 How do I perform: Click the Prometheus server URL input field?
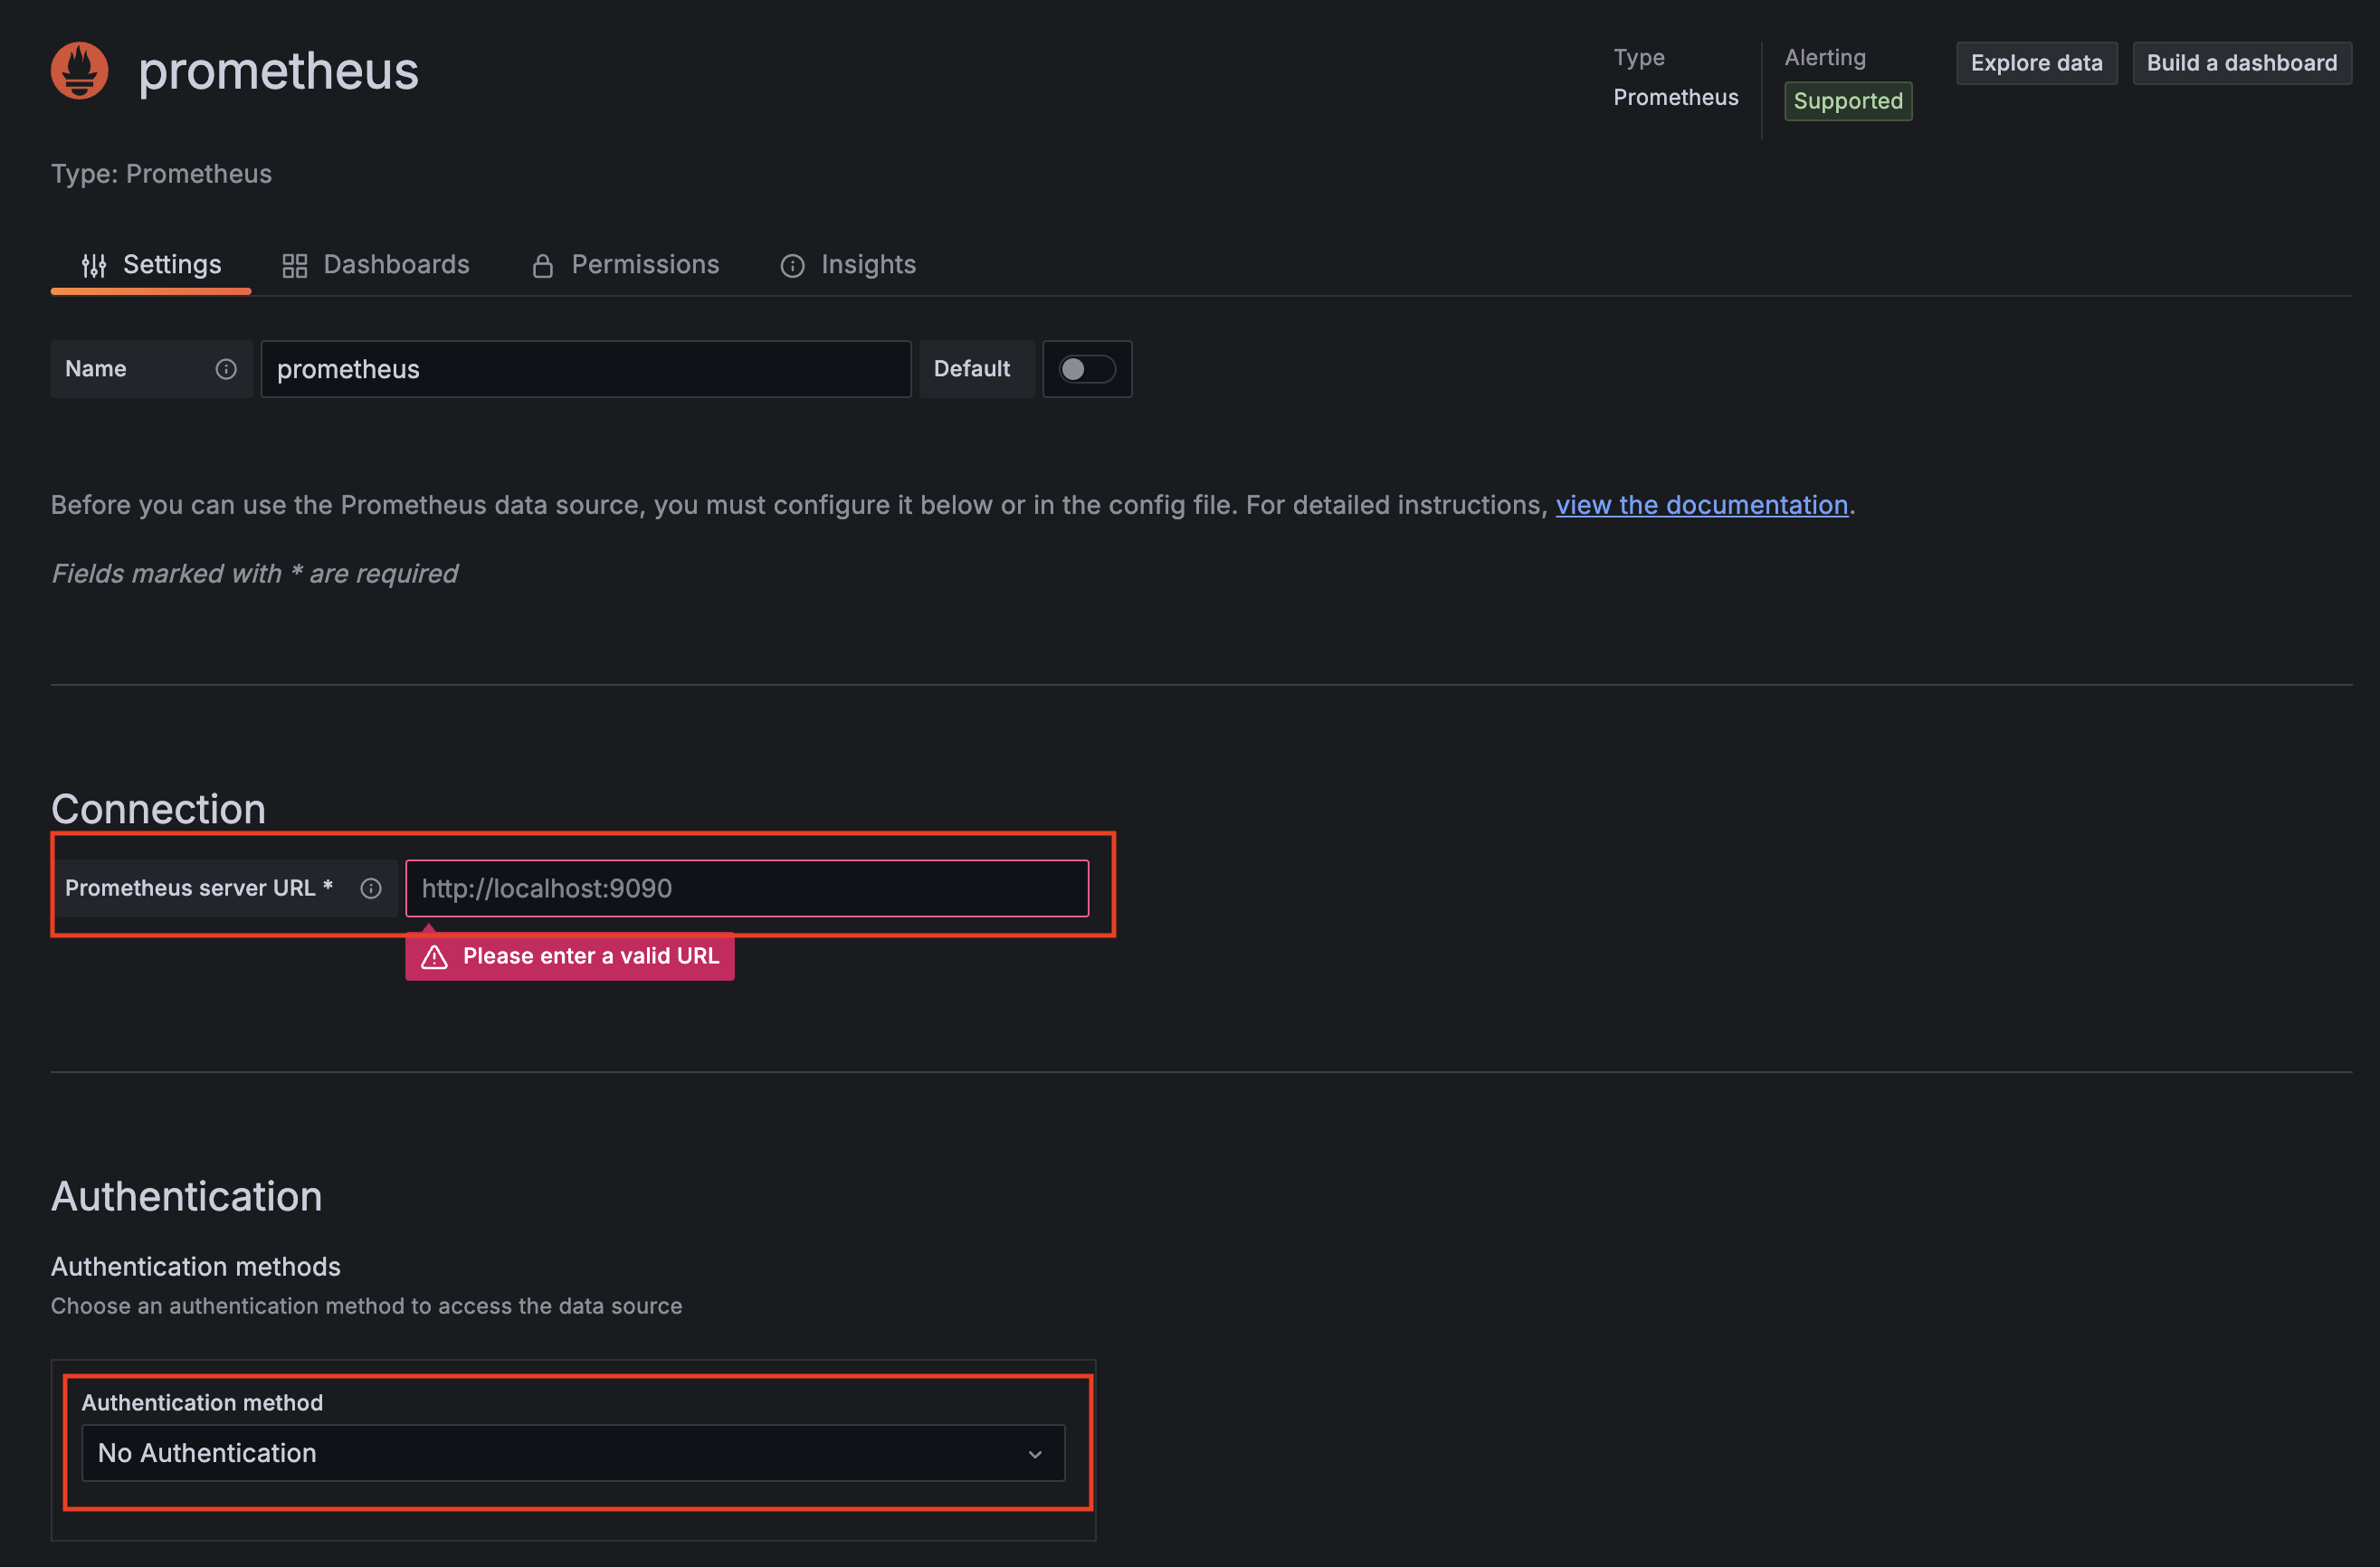[x=747, y=888]
